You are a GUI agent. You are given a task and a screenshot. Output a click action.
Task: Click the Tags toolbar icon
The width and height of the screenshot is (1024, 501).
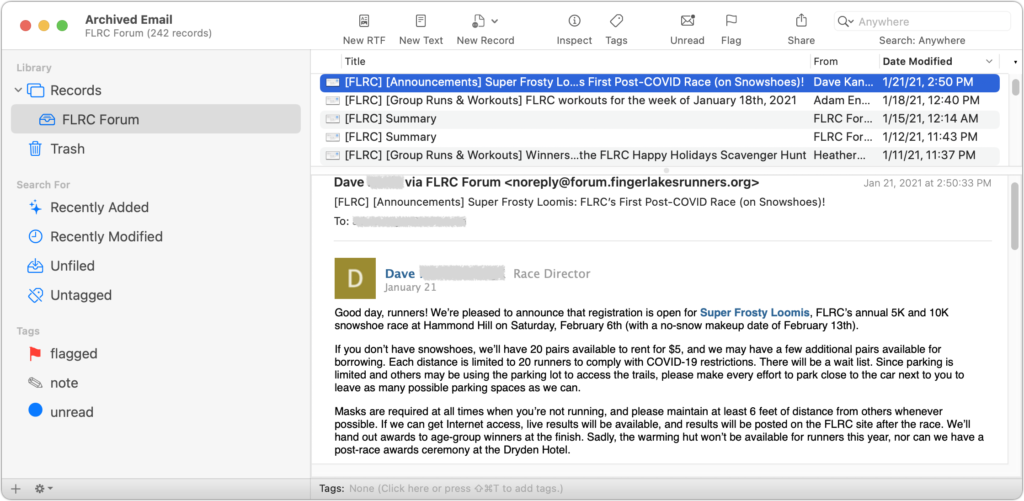(x=616, y=21)
